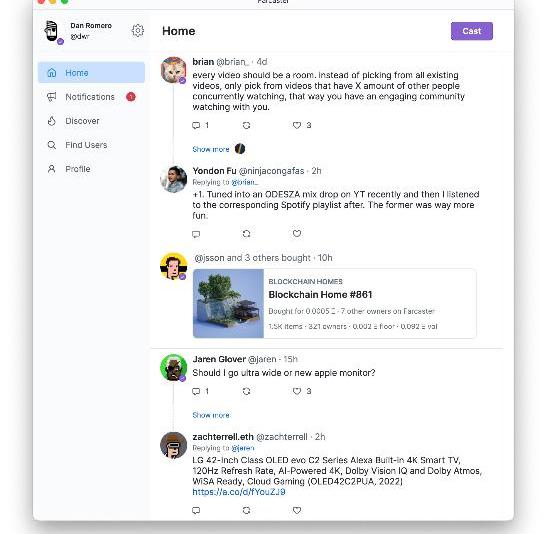547x534 pixels.
Task: Click the reply icon on brian's cast
Action: [x=196, y=125]
